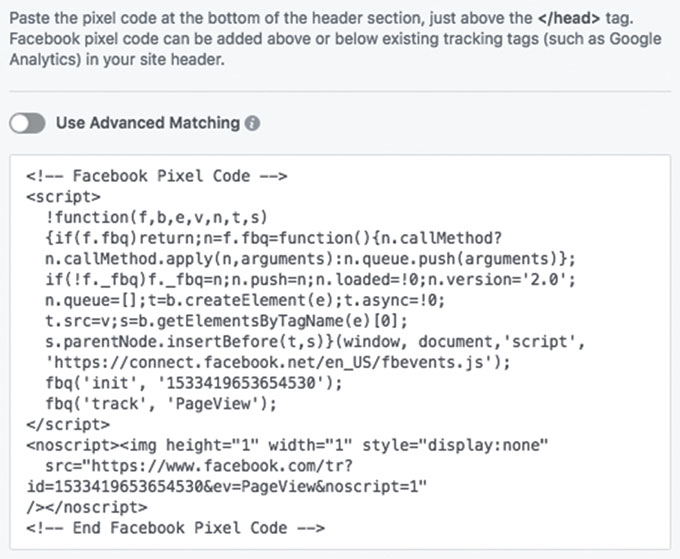This screenshot has width=680, height=559.
Task: Click the closing script tag line
Action: tap(68, 424)
